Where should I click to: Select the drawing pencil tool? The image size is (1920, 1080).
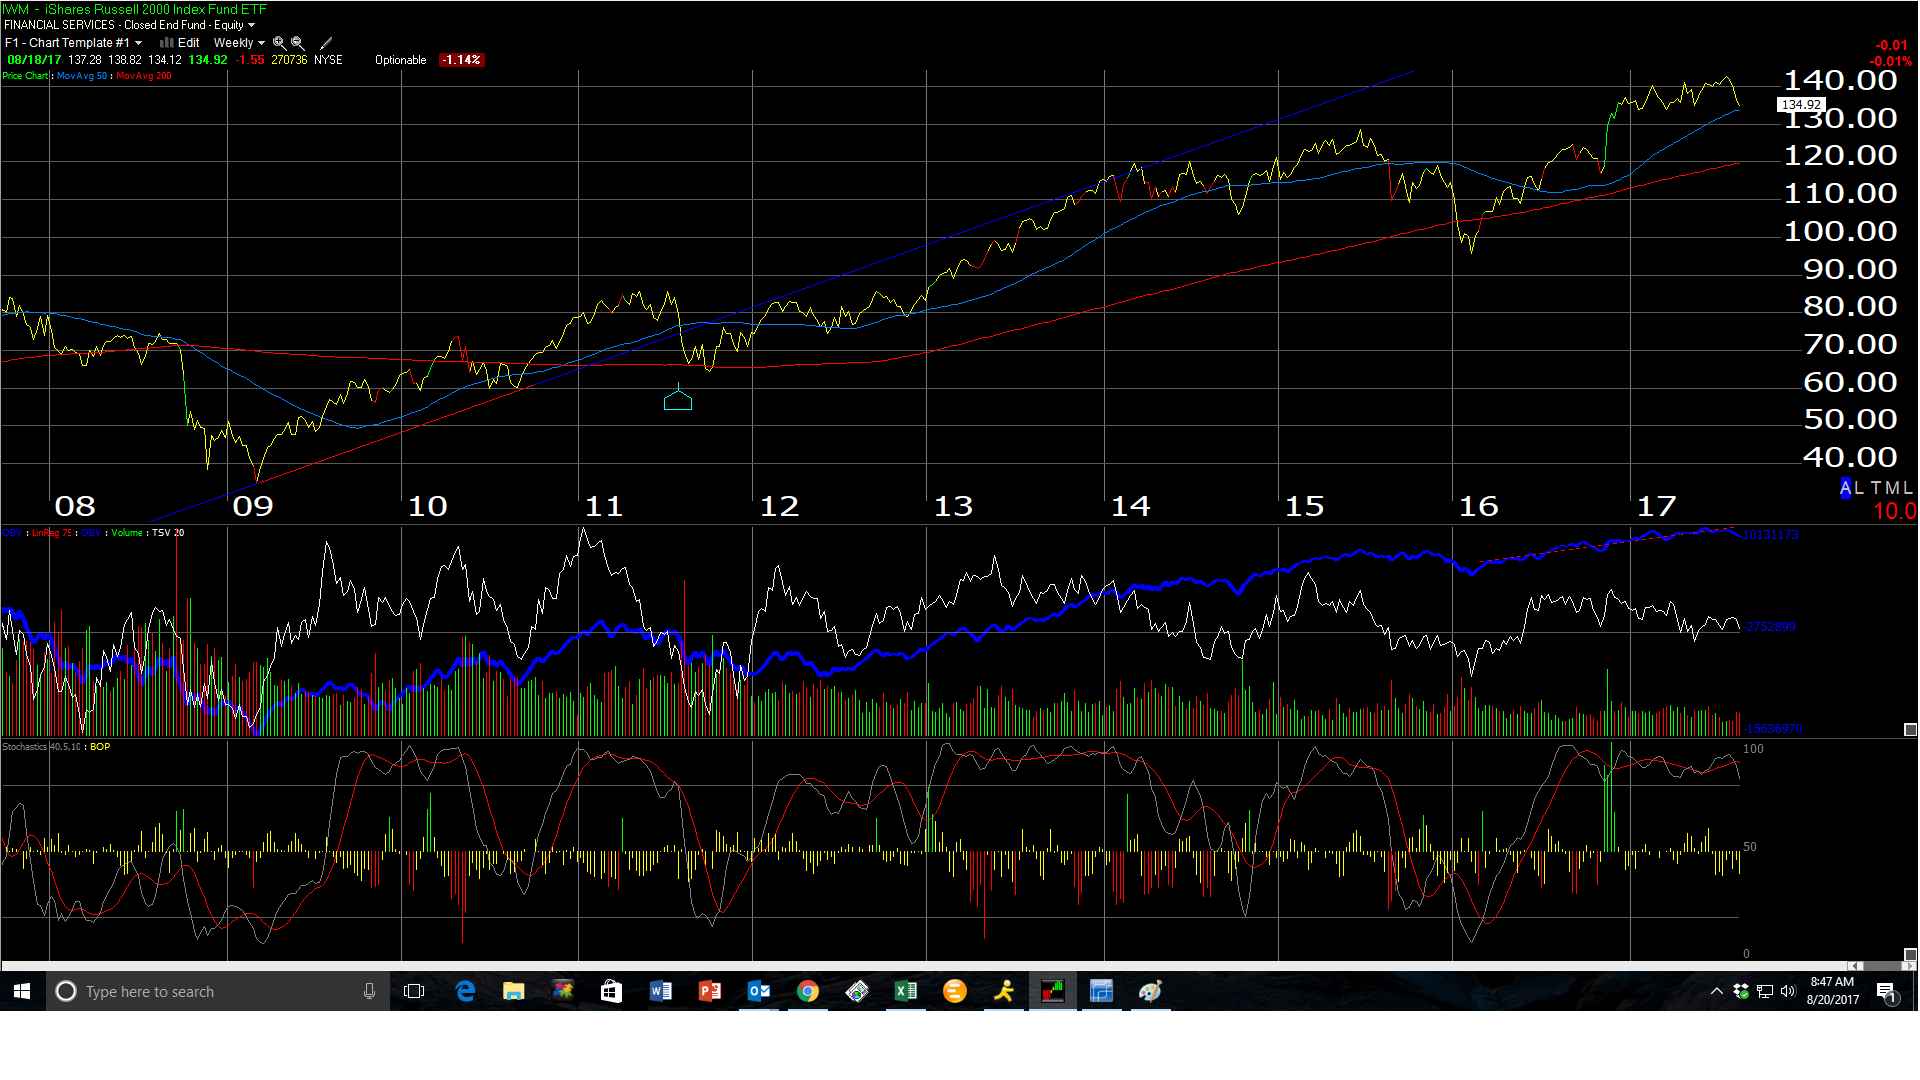click(325, 43)
